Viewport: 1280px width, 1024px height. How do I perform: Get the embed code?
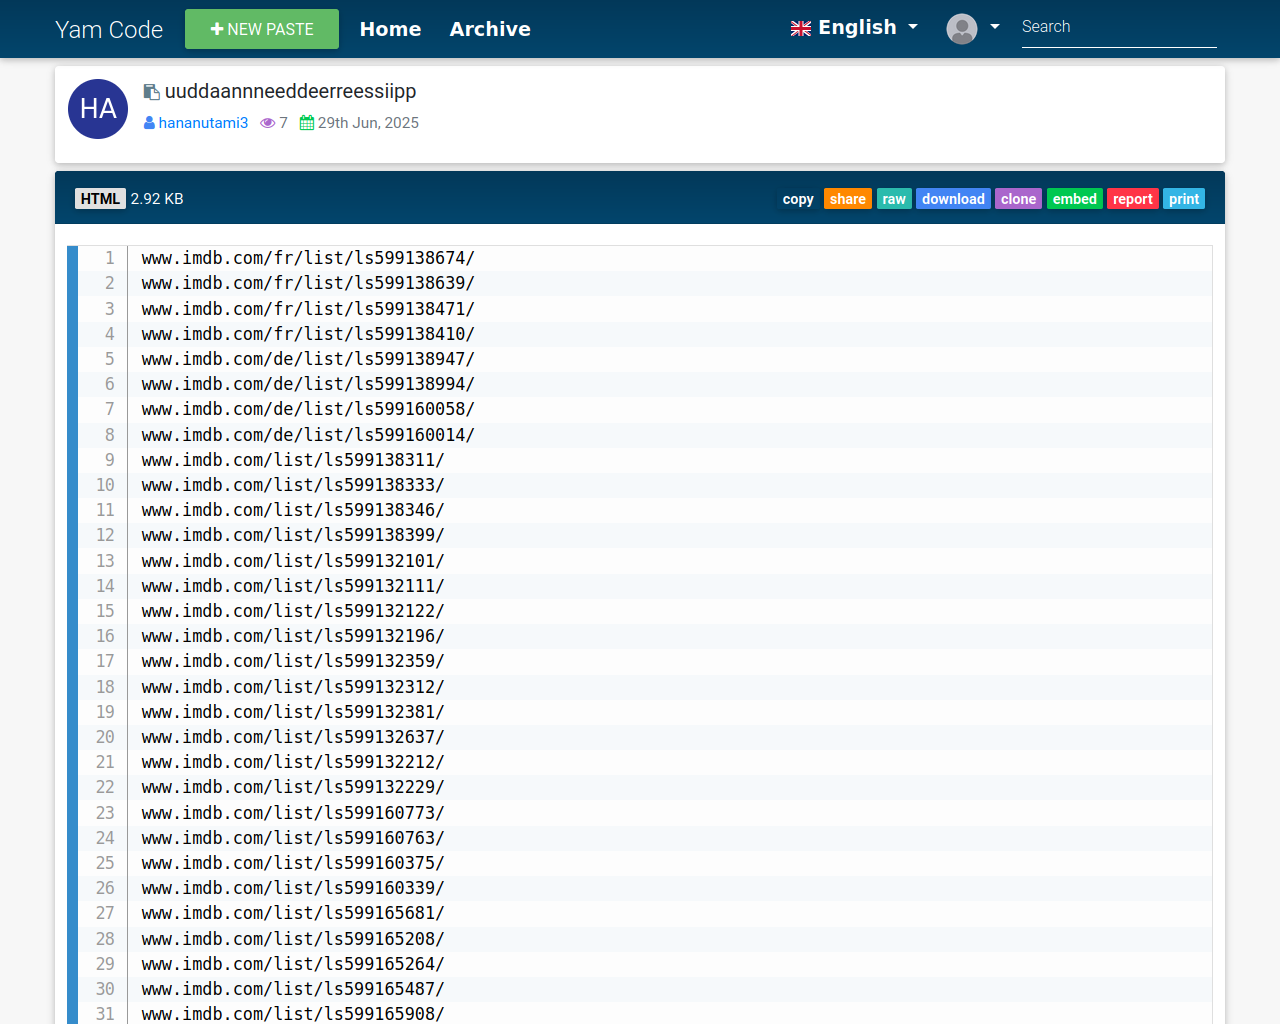1075,199
